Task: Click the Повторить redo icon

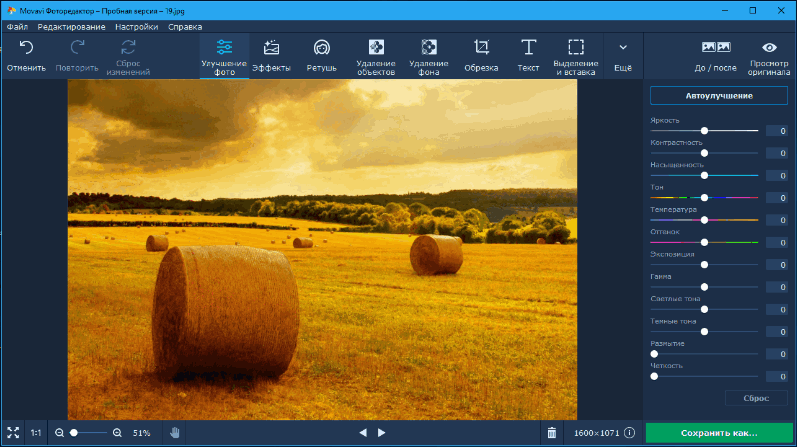Action: [77, 48]
